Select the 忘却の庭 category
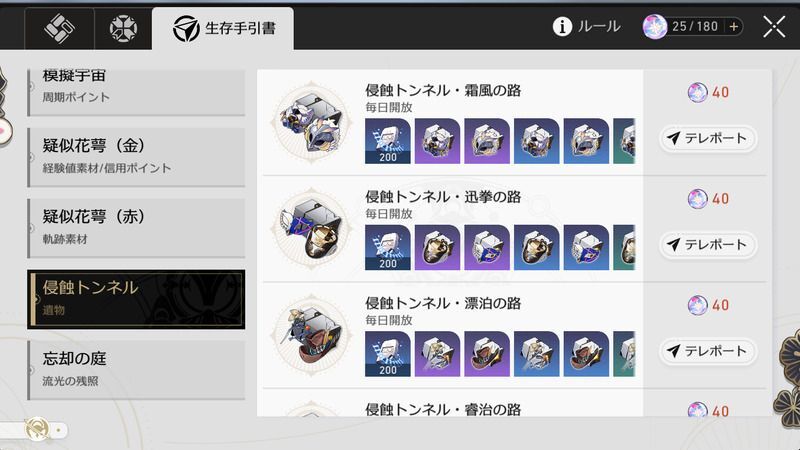Screen dimensions: 800x450 point(136,370)
